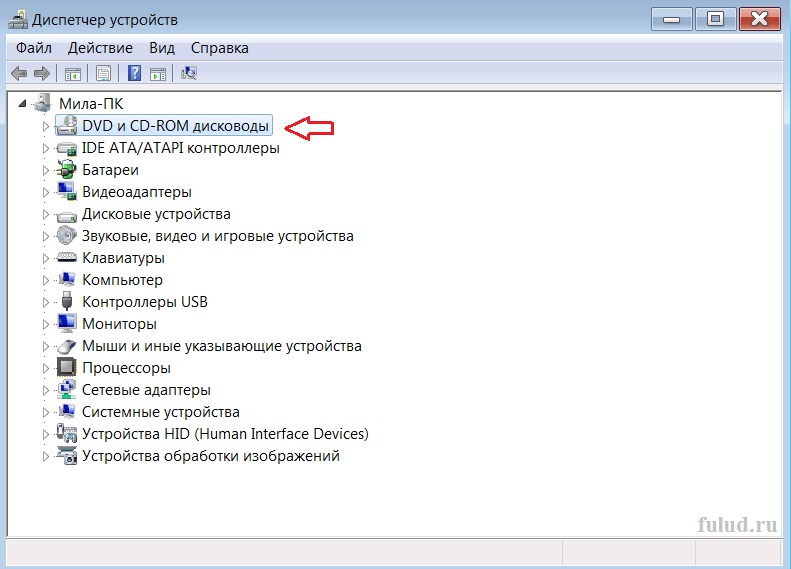Select Устройства обработки изображений item

click(211, 456)
